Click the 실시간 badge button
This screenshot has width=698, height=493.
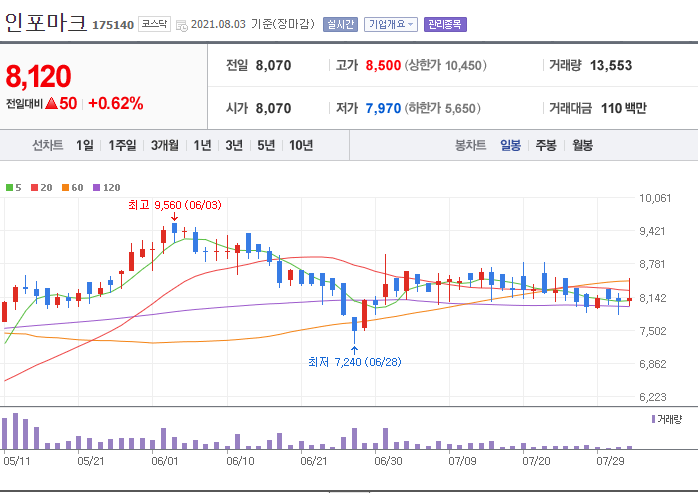click(341, 24)
